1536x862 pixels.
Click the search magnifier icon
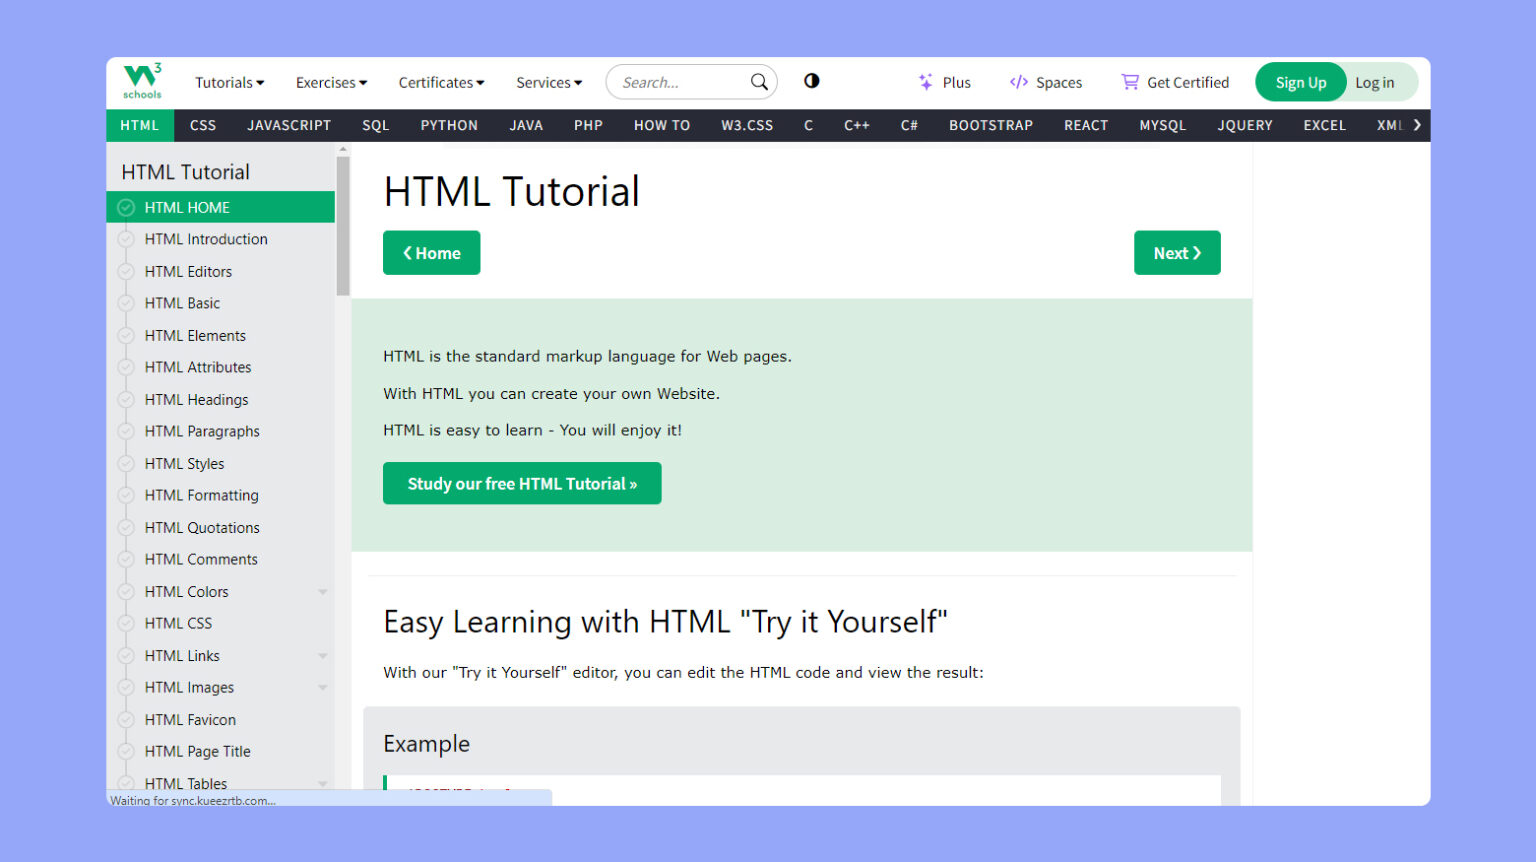[x=759, y=82]
